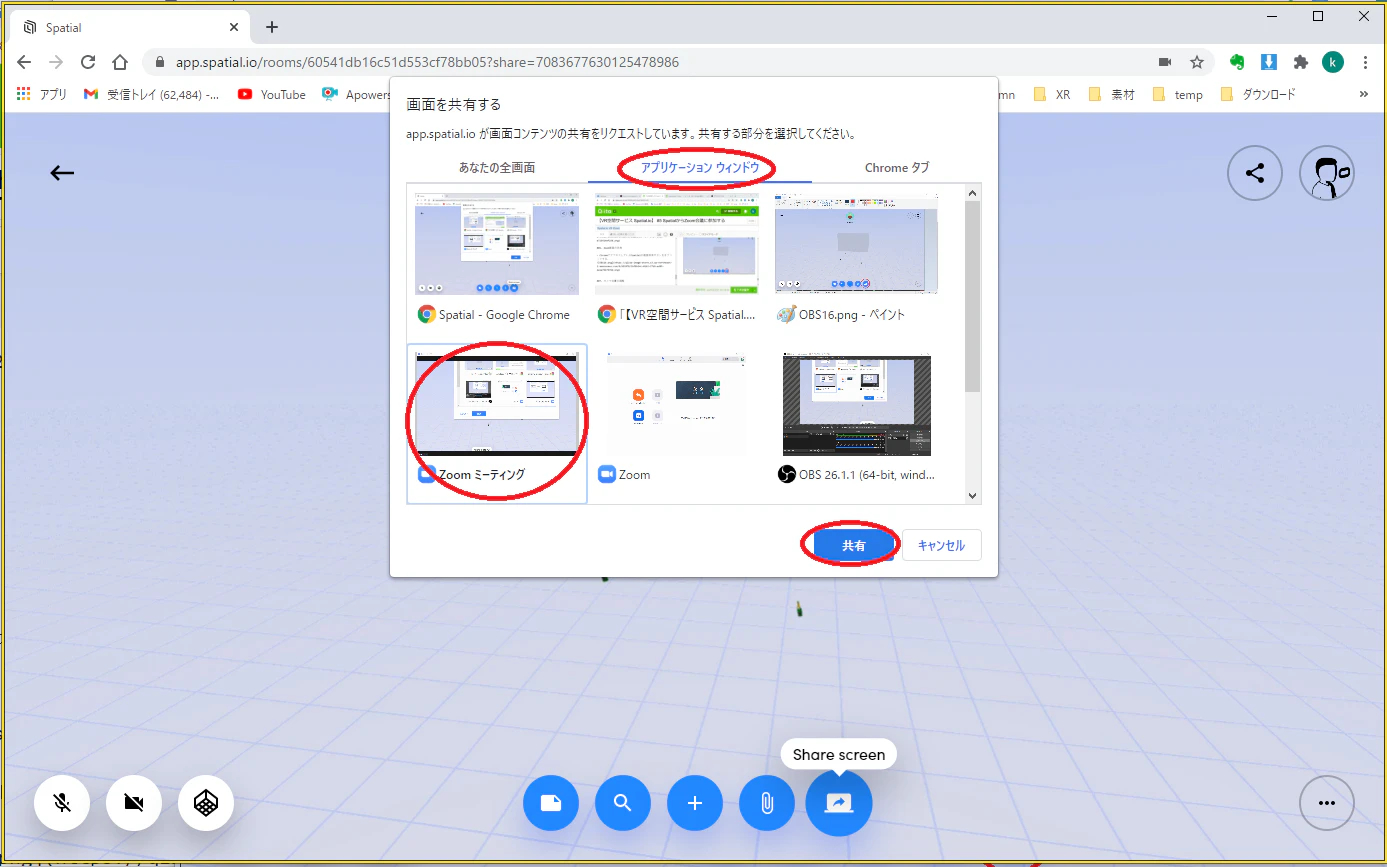Click the Share screen icon

(838, 803)
